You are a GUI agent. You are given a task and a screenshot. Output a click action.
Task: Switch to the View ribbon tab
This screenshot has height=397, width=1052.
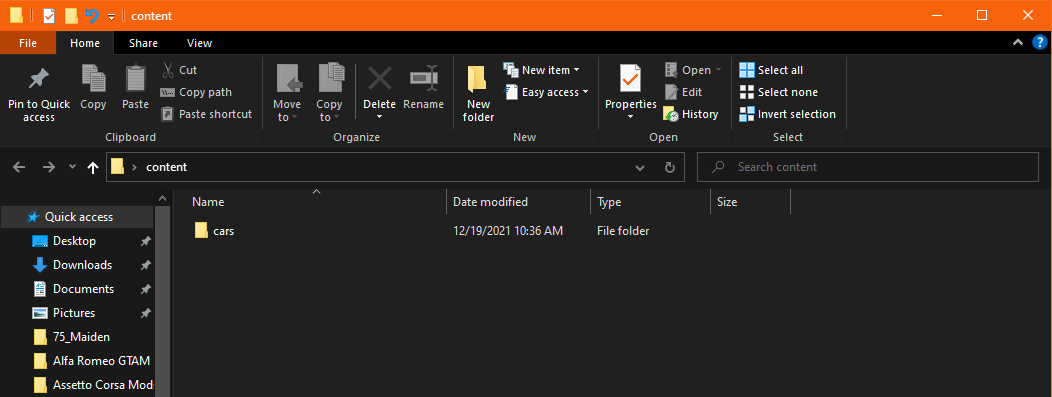coord(199,43)
